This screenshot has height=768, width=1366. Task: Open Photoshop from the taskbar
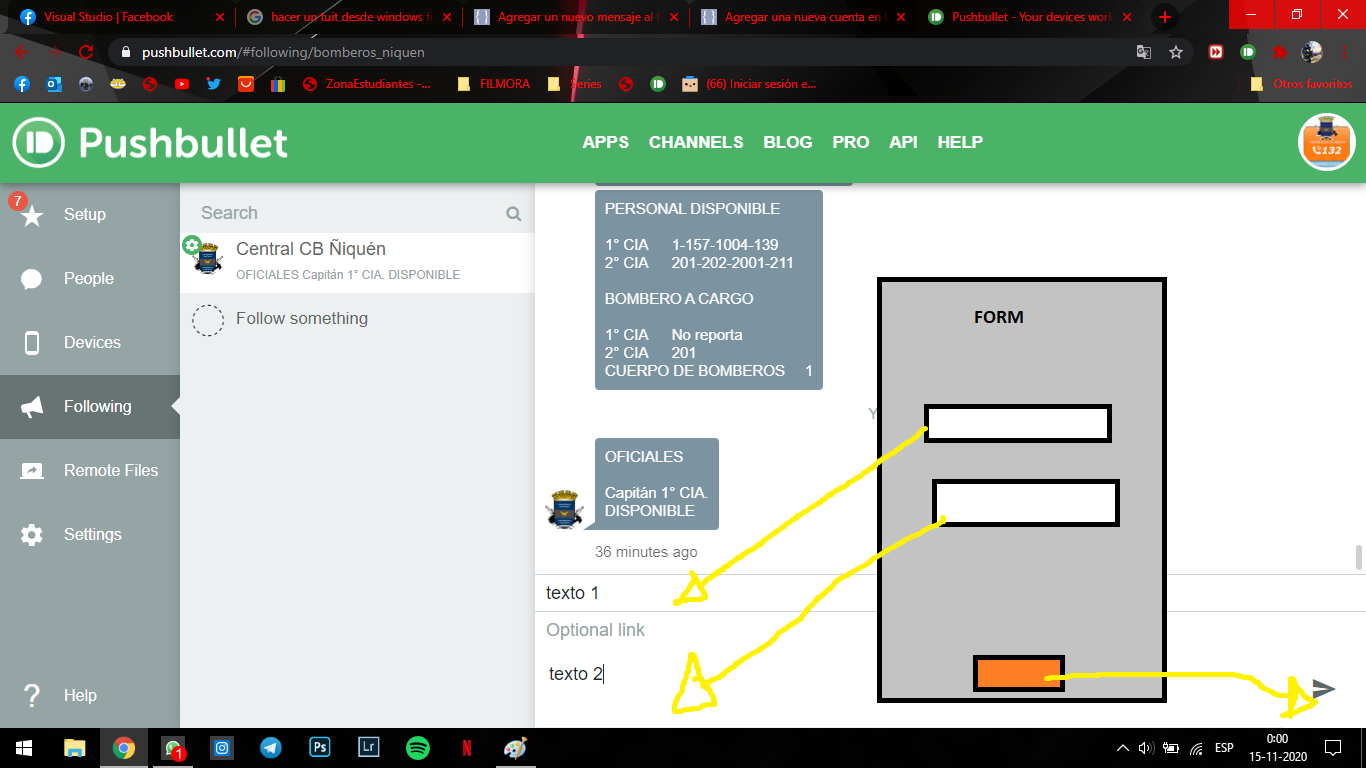point(320,747)
